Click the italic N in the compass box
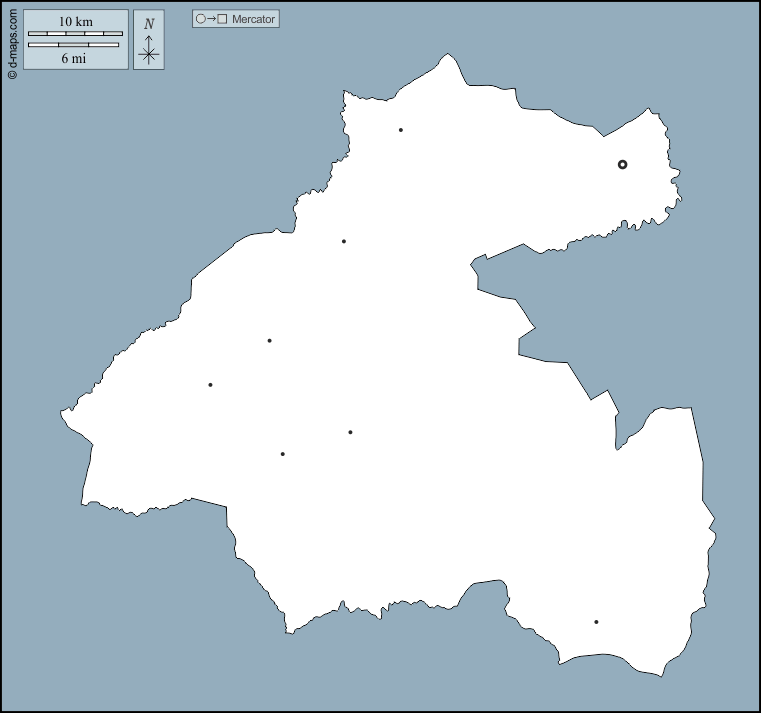The image size is (761, 713). point(149,24)
